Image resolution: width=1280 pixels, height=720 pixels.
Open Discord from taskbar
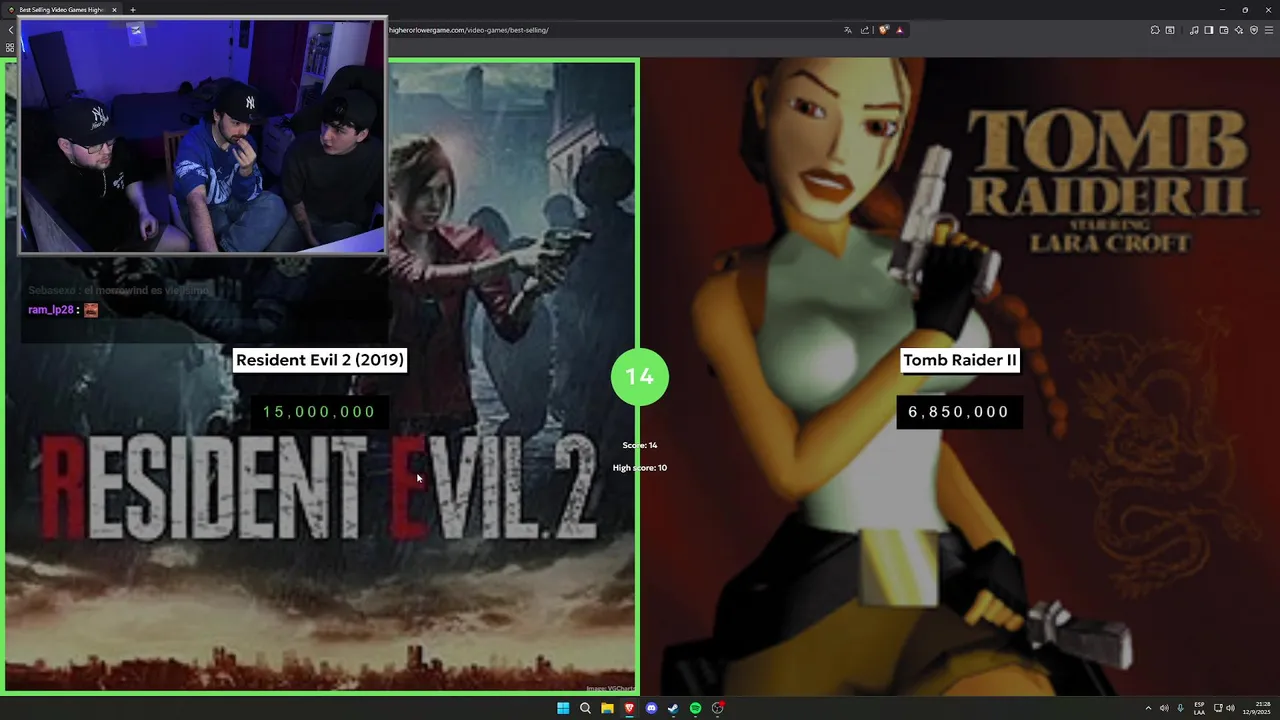pos(651,708)
